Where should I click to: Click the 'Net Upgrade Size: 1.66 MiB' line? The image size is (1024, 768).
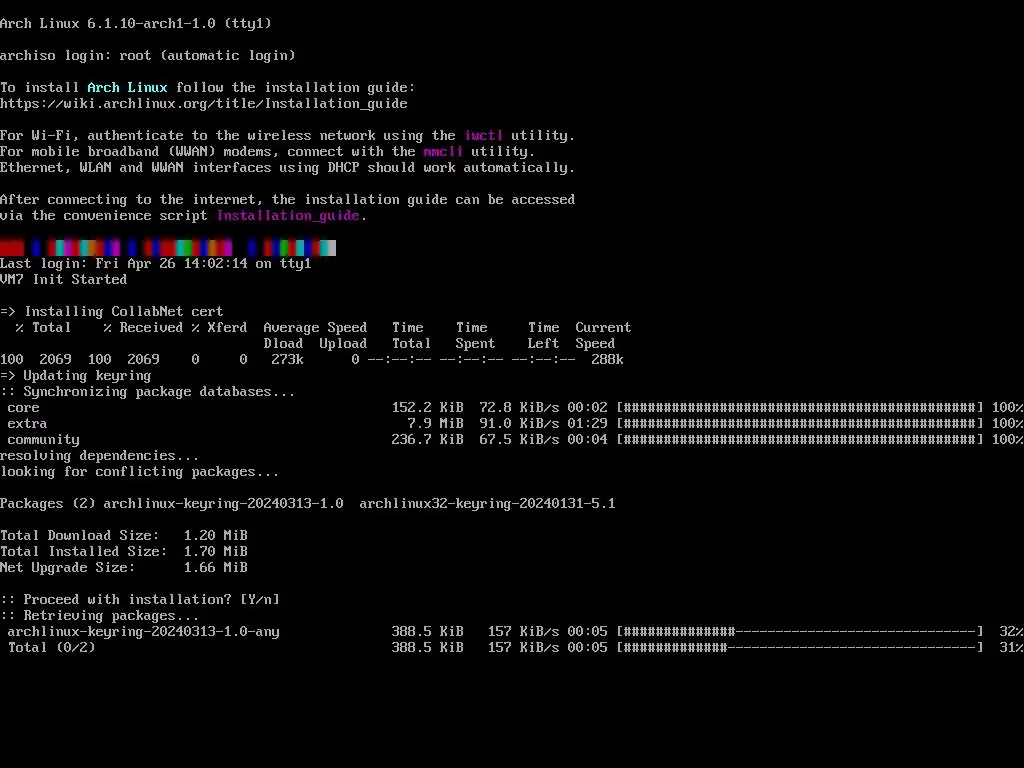pyautogui.click(x=124, y=568)
